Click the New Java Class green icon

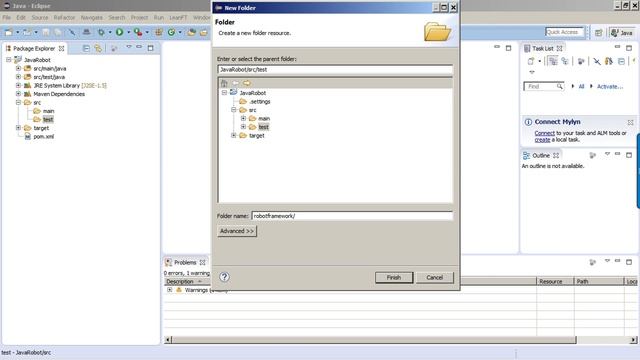171,32
